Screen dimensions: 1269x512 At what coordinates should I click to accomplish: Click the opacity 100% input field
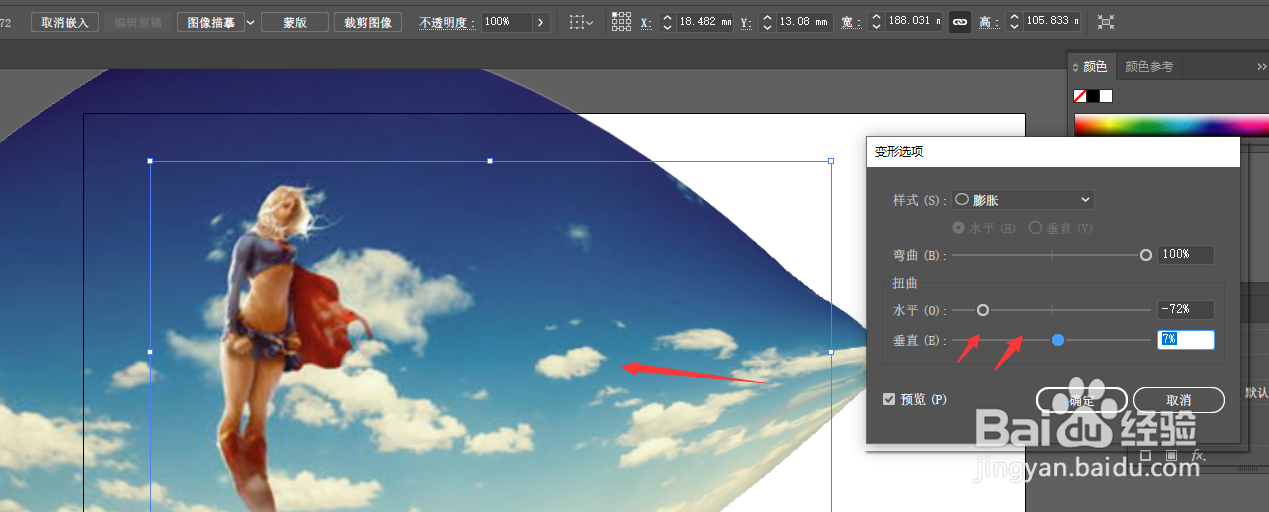coord(505,22)
